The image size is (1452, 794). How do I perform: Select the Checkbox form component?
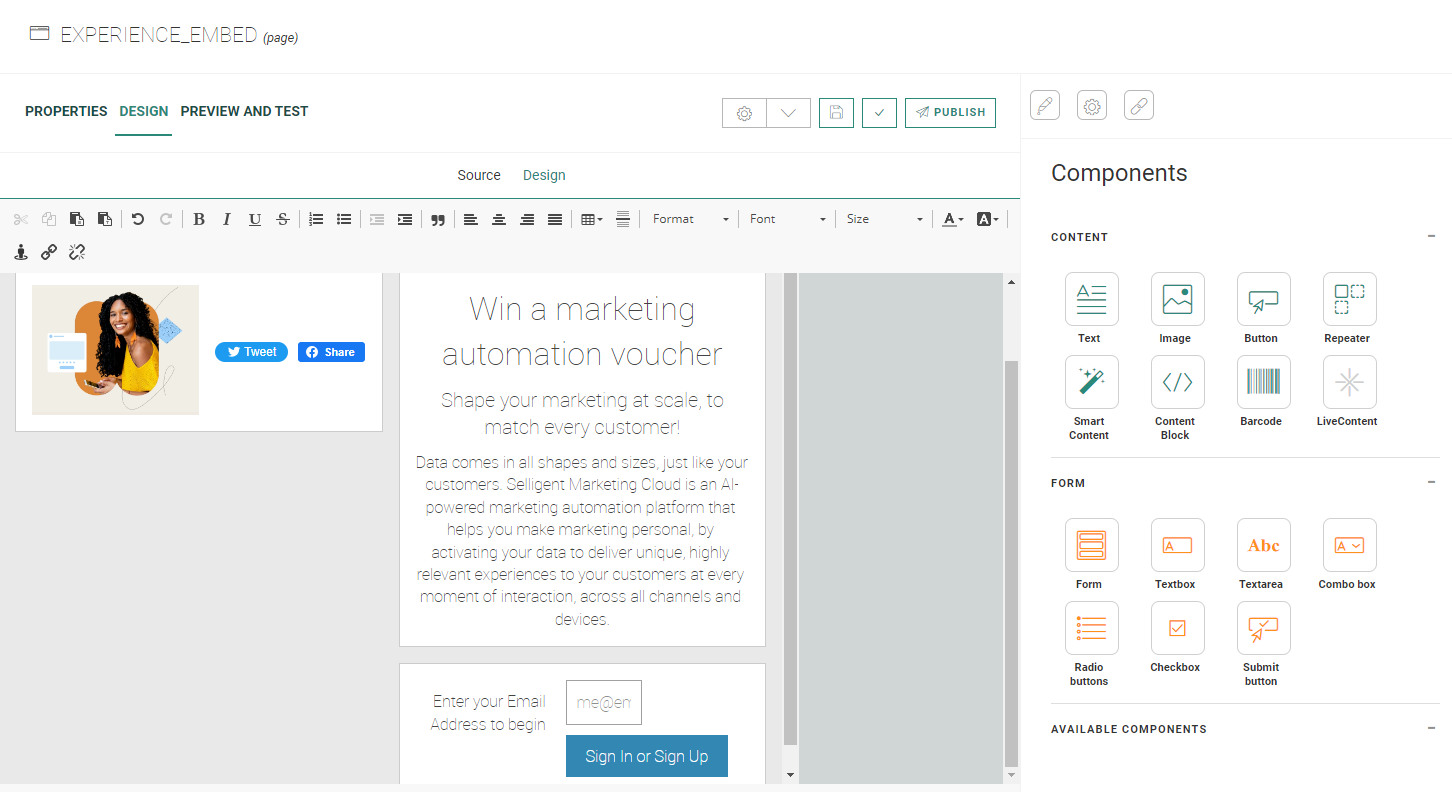point(1177,628)
